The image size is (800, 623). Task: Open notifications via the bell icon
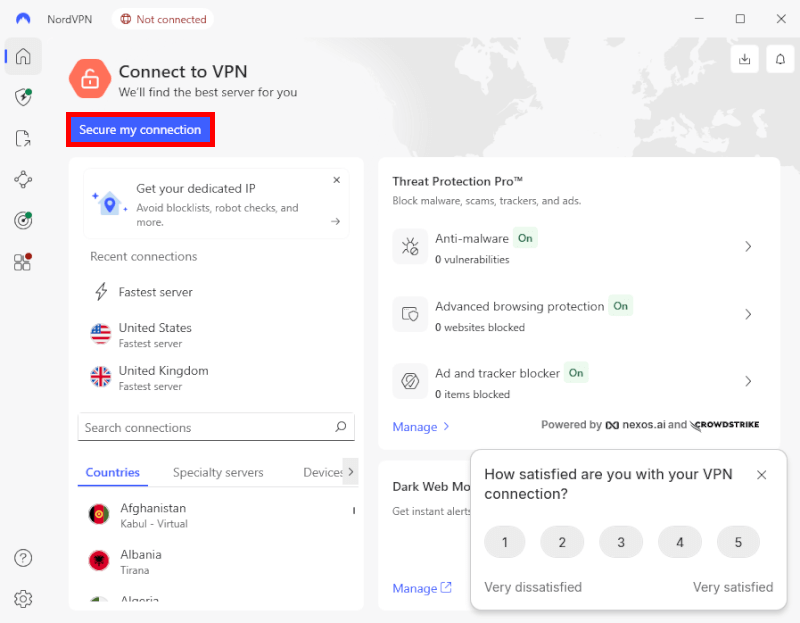pyautogui.click(x=780, y=59)
